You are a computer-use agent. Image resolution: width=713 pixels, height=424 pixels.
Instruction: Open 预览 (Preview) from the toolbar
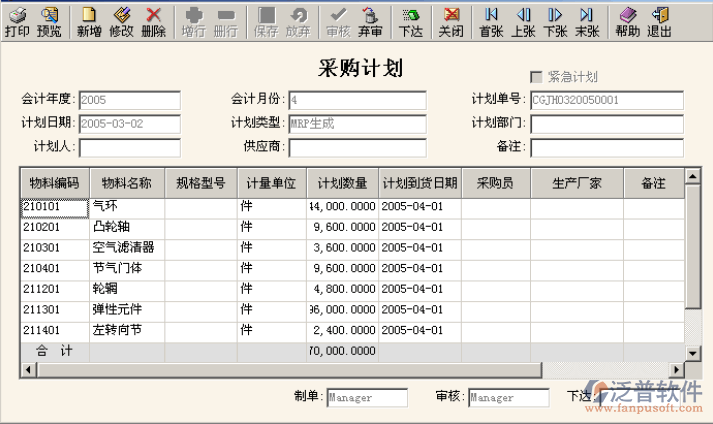(49, 21)
